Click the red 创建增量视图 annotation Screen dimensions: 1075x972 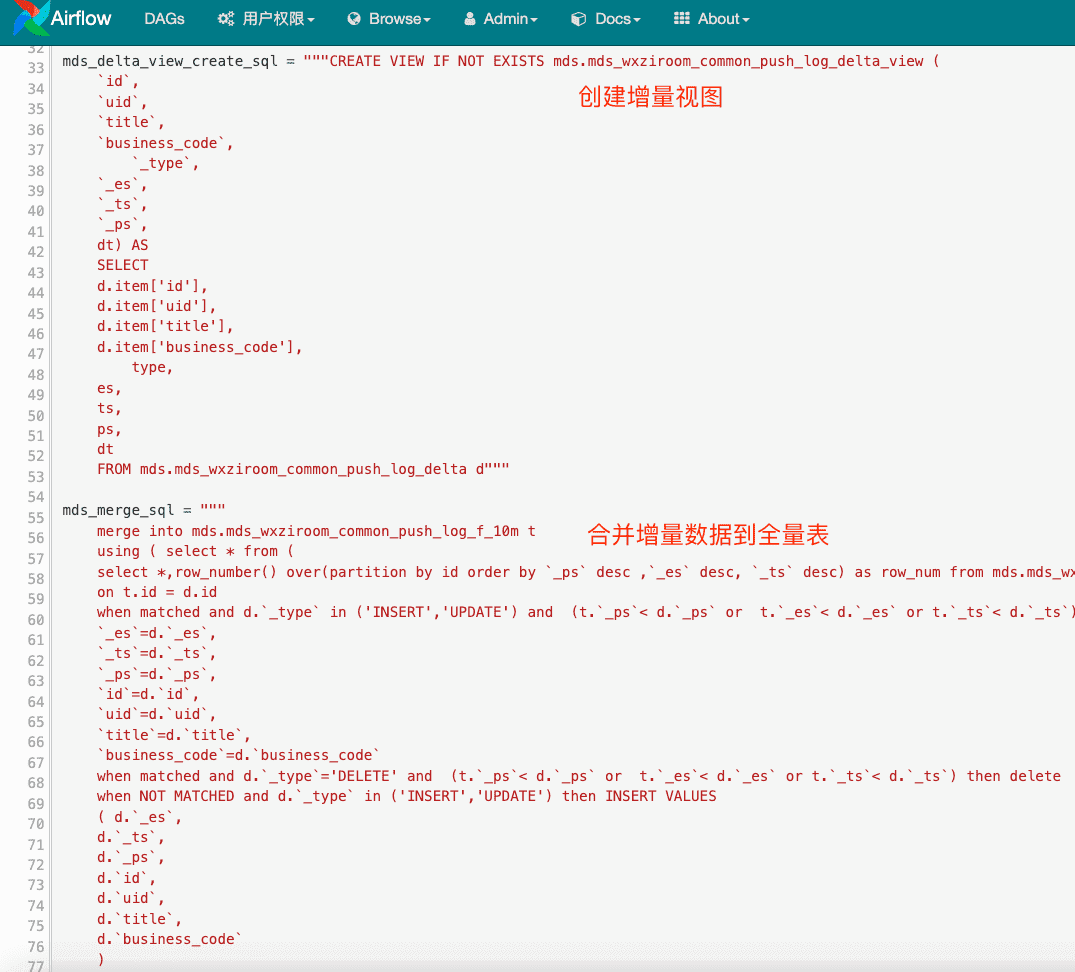650,97
